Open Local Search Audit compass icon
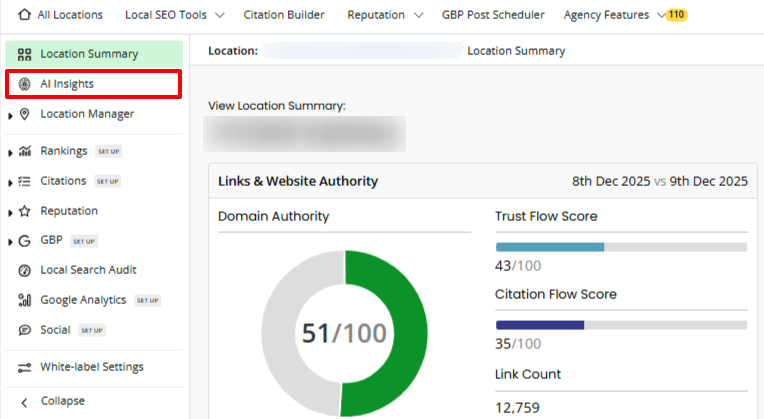Image resolution: width=764 pixels, height=419 pixels. click(25, 270)
